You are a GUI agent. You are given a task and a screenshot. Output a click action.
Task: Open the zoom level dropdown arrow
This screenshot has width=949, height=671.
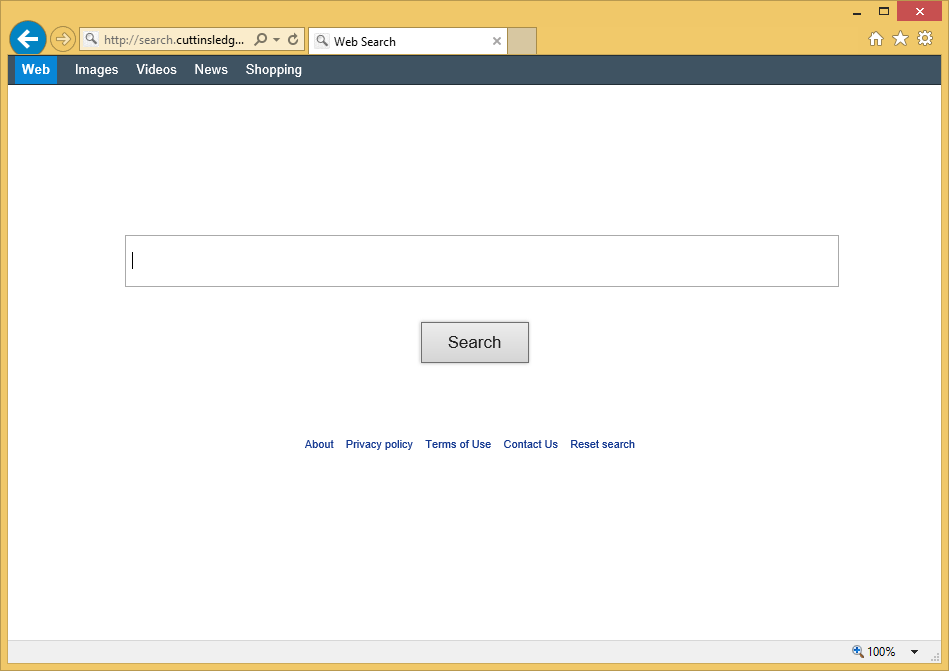pyautogui.click(x=914, y=652)
